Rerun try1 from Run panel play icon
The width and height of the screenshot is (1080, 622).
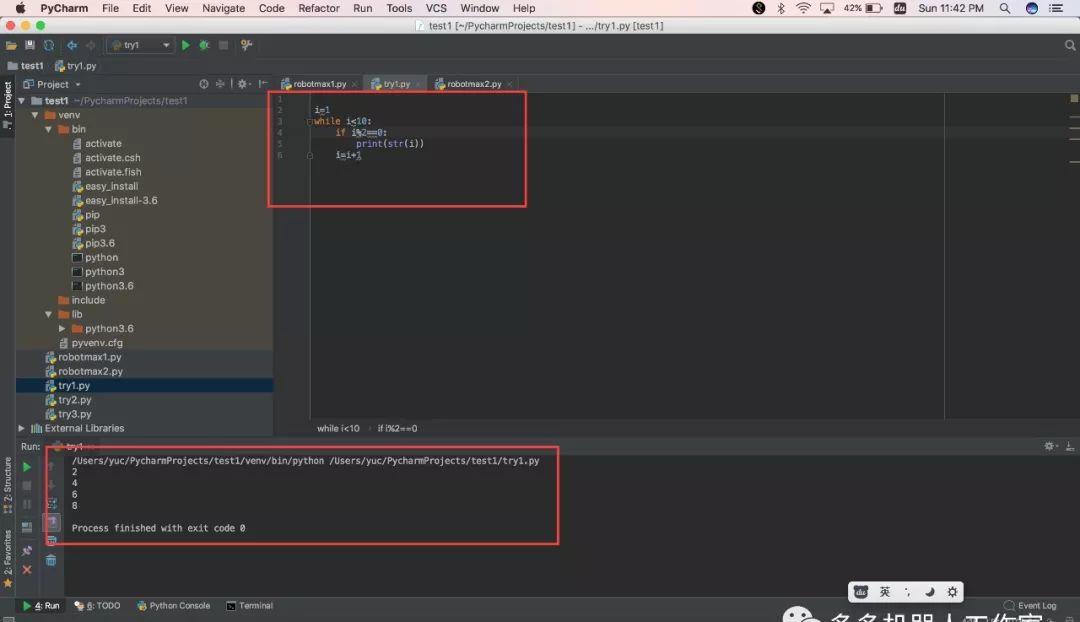(x=27, y=467)
